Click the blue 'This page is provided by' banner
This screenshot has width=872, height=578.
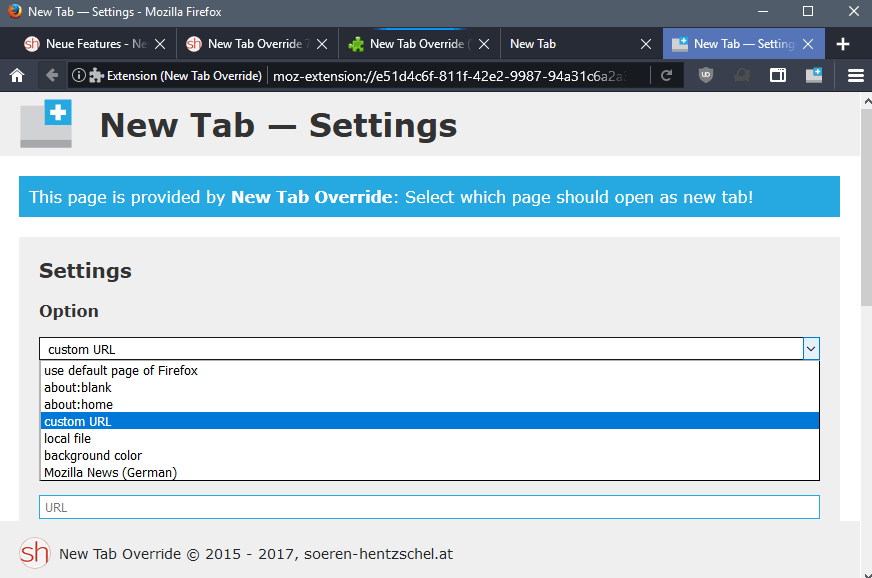[x=429, y=196]
